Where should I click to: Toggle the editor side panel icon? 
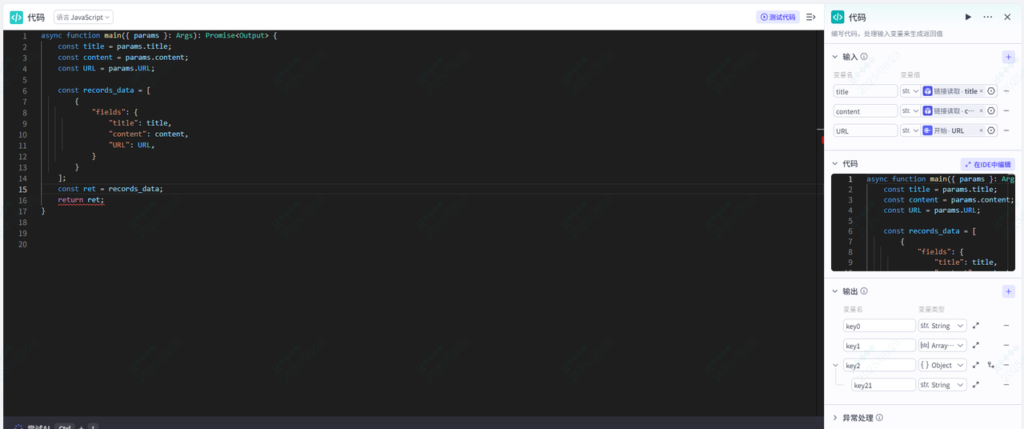pyautogui.click(x=810, y=17)
